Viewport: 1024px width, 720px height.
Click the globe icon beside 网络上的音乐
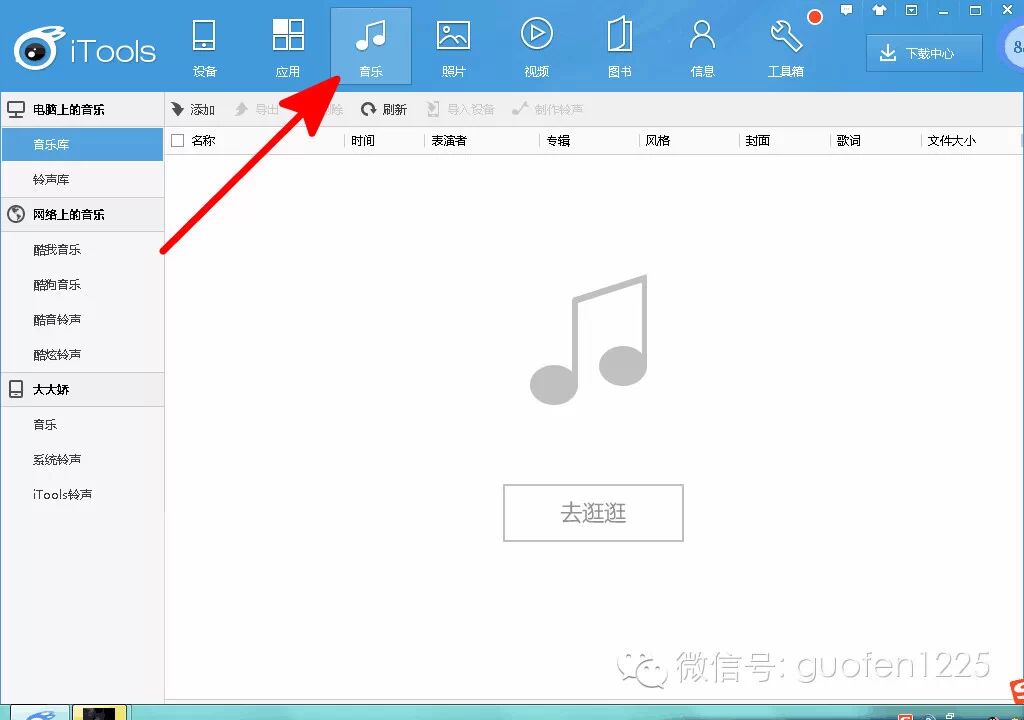pyautogui.click(x=16, y=214)
